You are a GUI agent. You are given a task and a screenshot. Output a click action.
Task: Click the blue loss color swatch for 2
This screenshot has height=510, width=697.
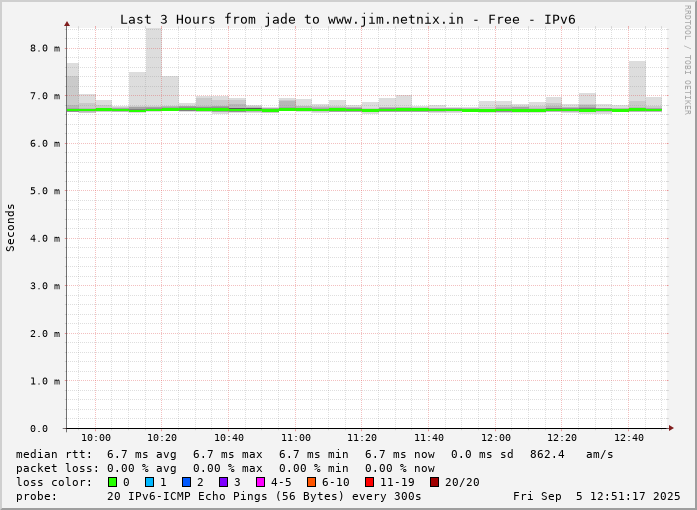187,482
